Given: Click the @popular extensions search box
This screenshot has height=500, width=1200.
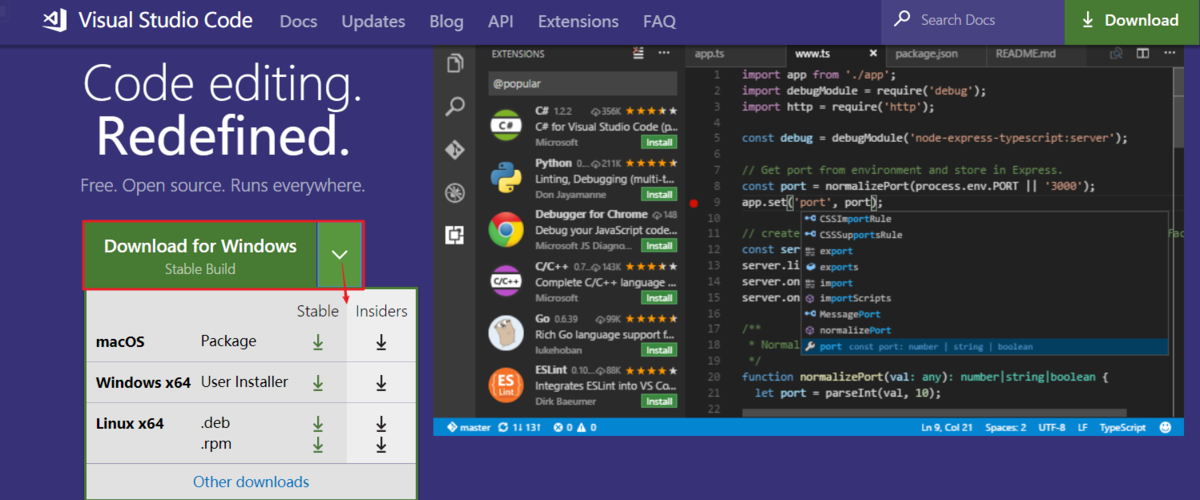Looking at the screenshot, I should click(x=583, y=84).
